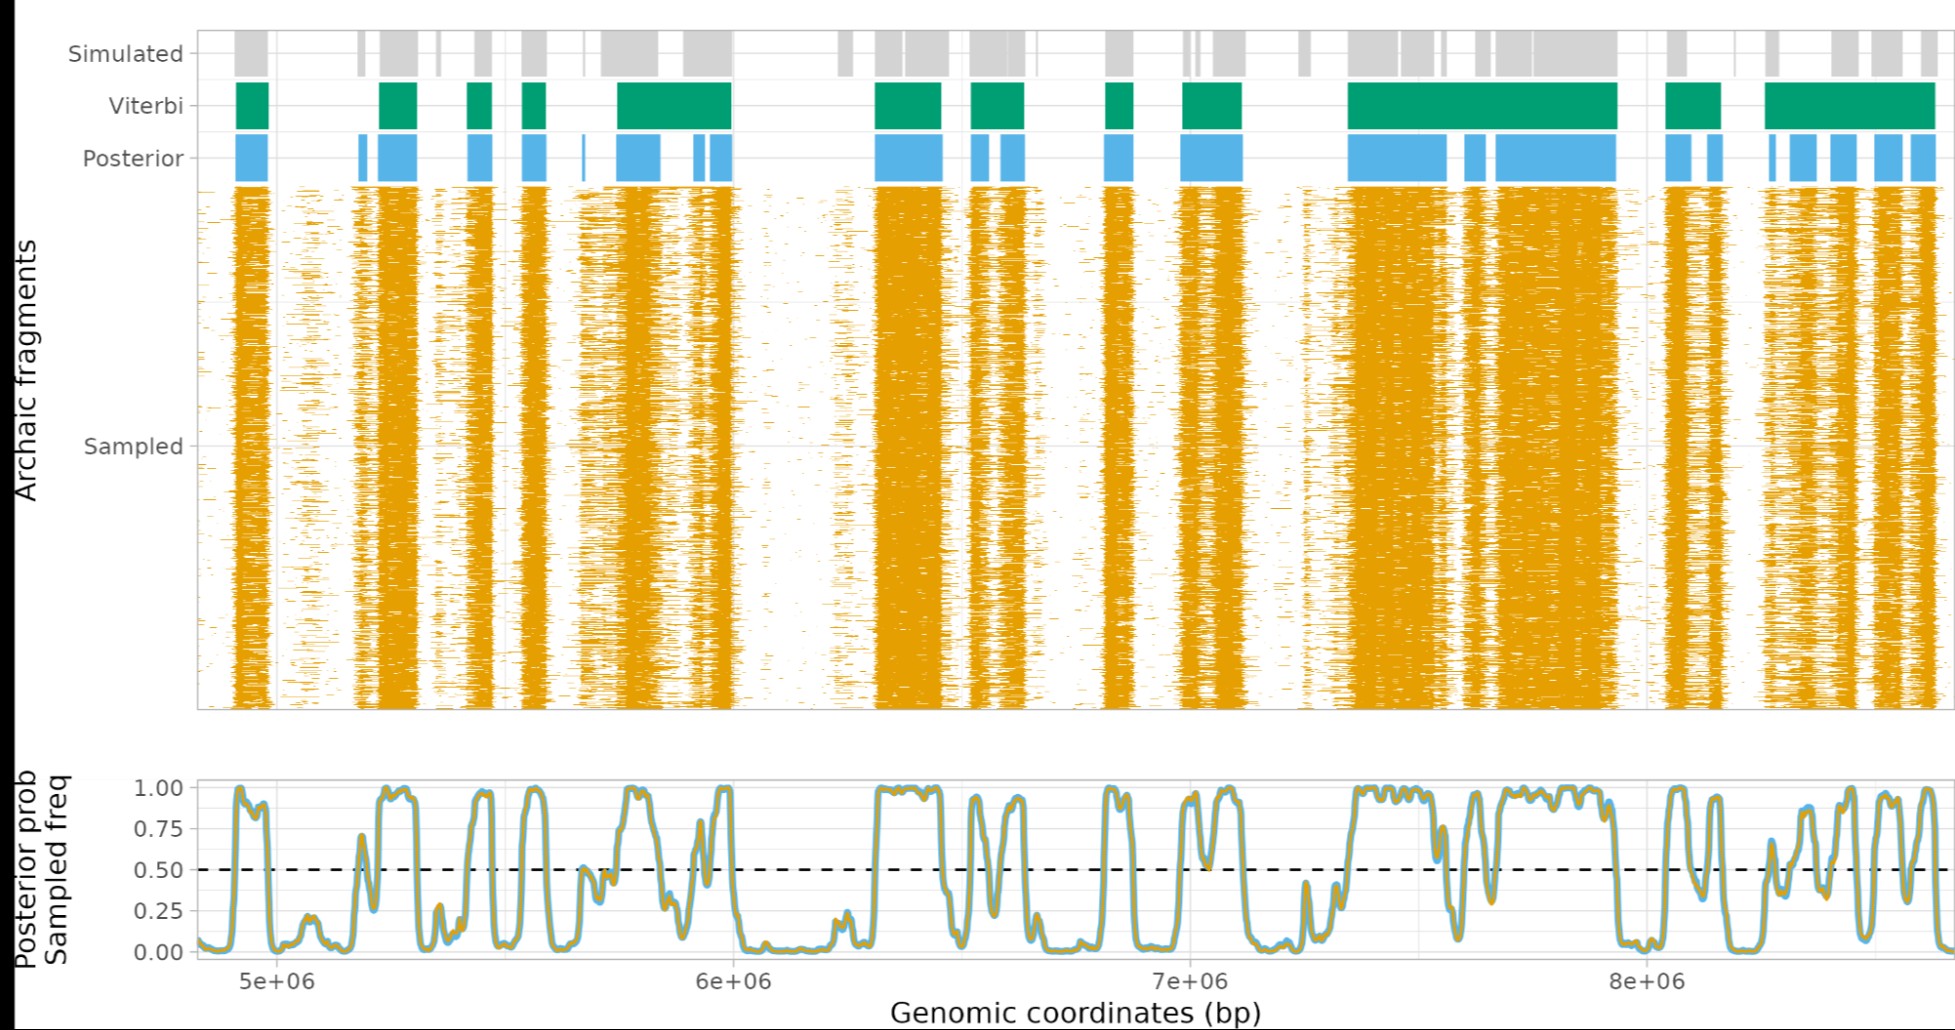
Task: Click the 0.75 y-axis tick label
Action: tap(158, 829)
